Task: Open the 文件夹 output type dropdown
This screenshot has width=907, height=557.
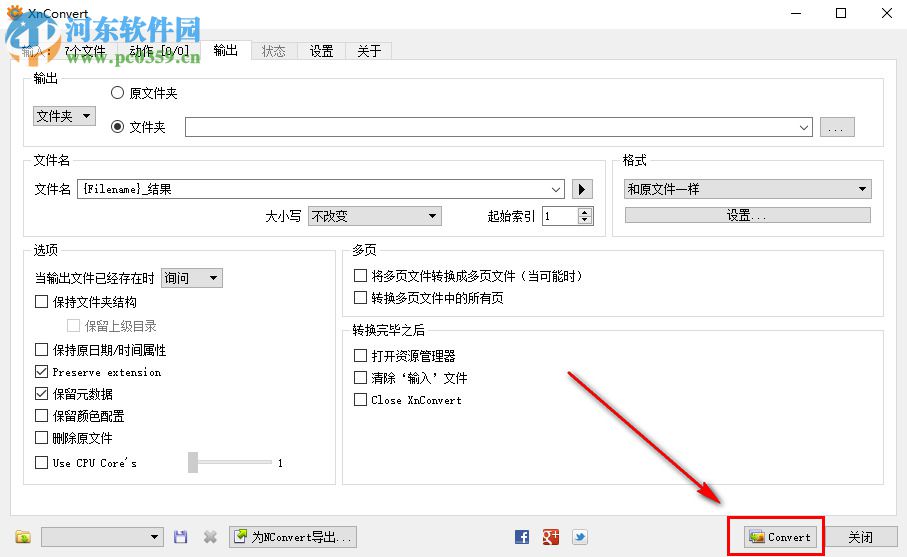Action: tap(64, 116)
